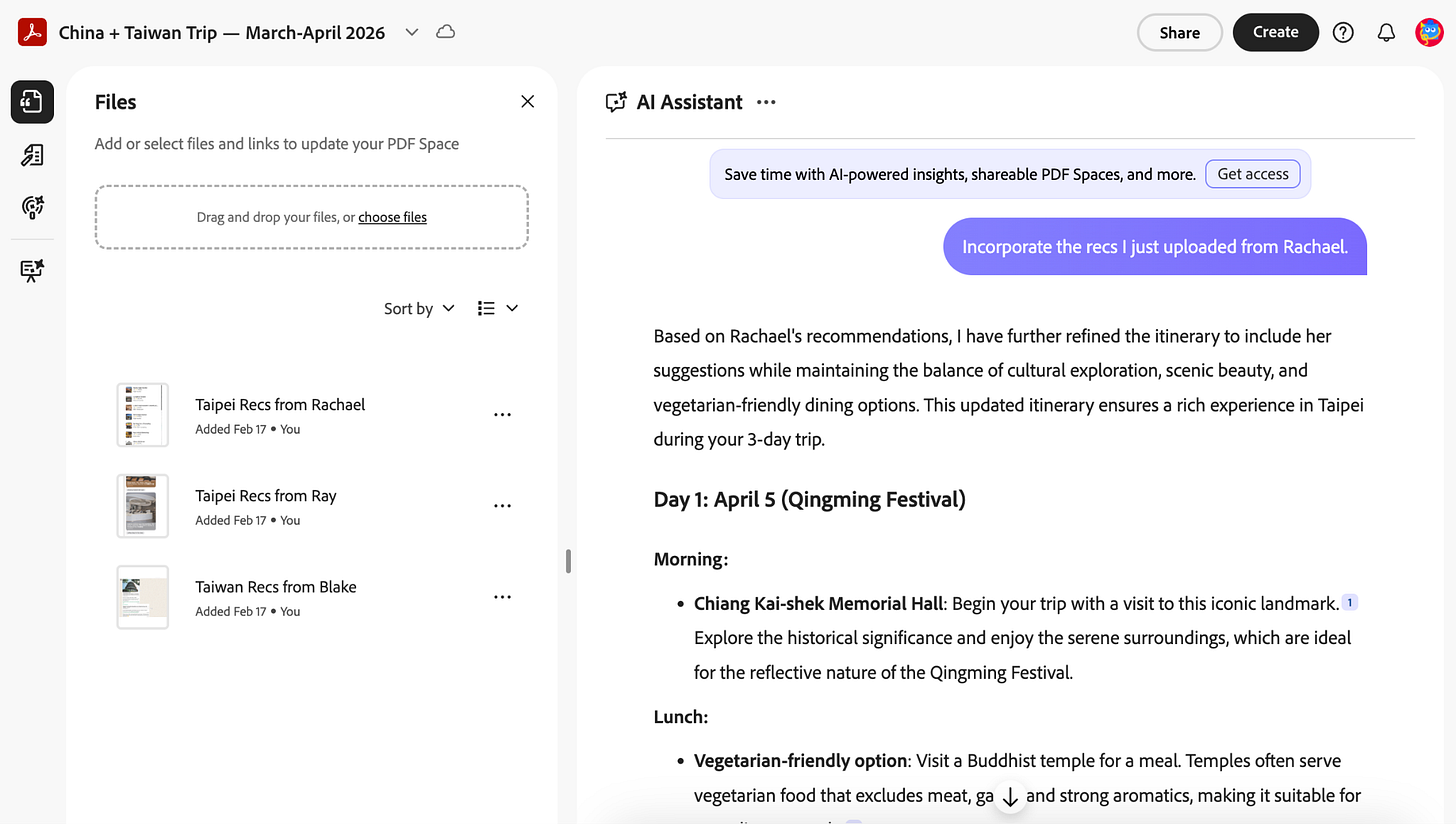Open Taiwan Recs from Blake thumbnail
Viewport: 1456px width, 824px height.
tap(142, 597)
